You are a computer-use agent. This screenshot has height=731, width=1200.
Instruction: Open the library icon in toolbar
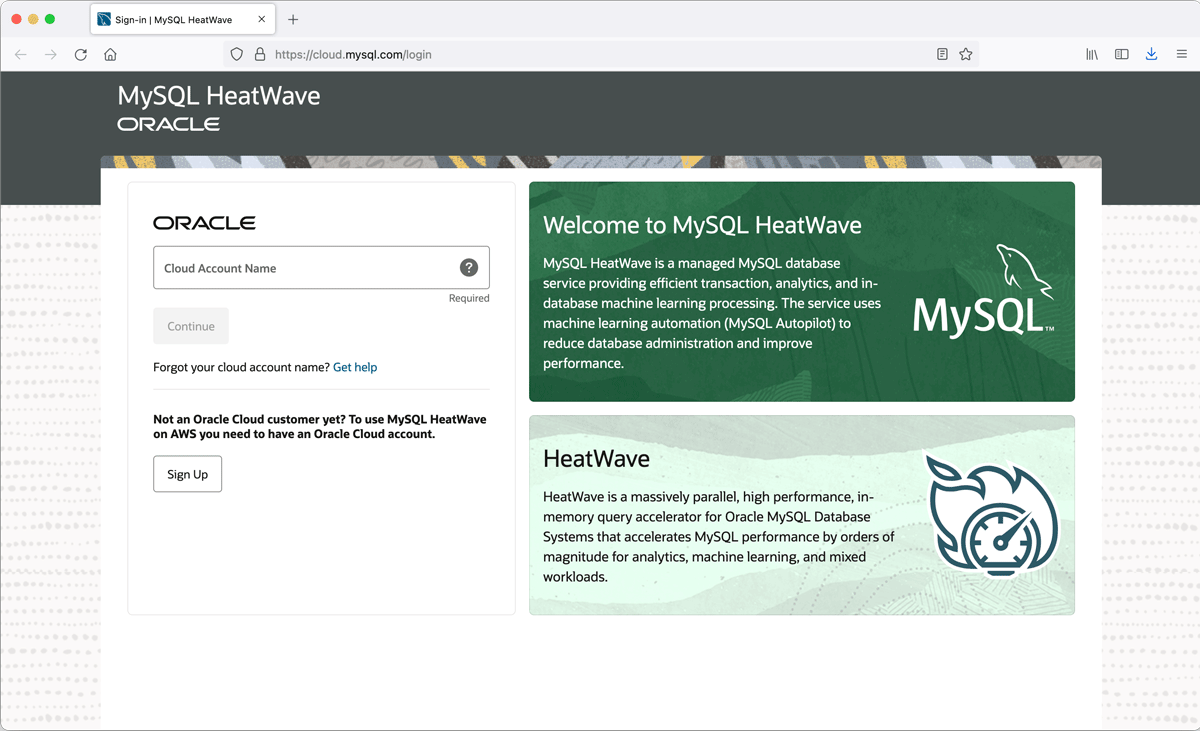click(1092, 54)
